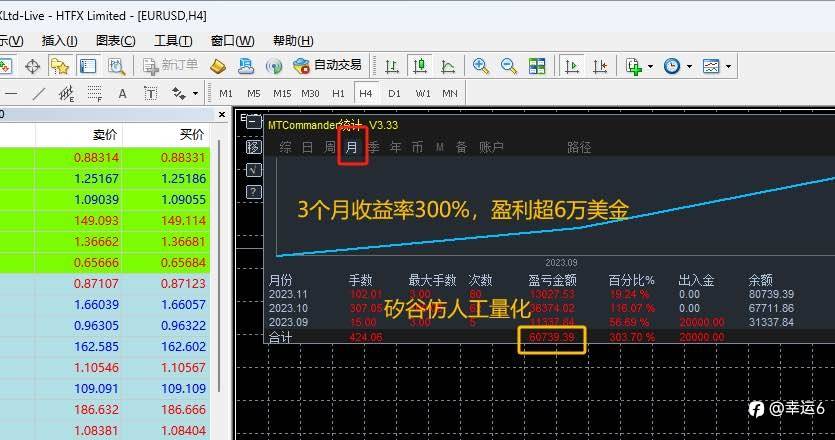
Task: Open the 图表(C) menu
Action: coord(116,40)
